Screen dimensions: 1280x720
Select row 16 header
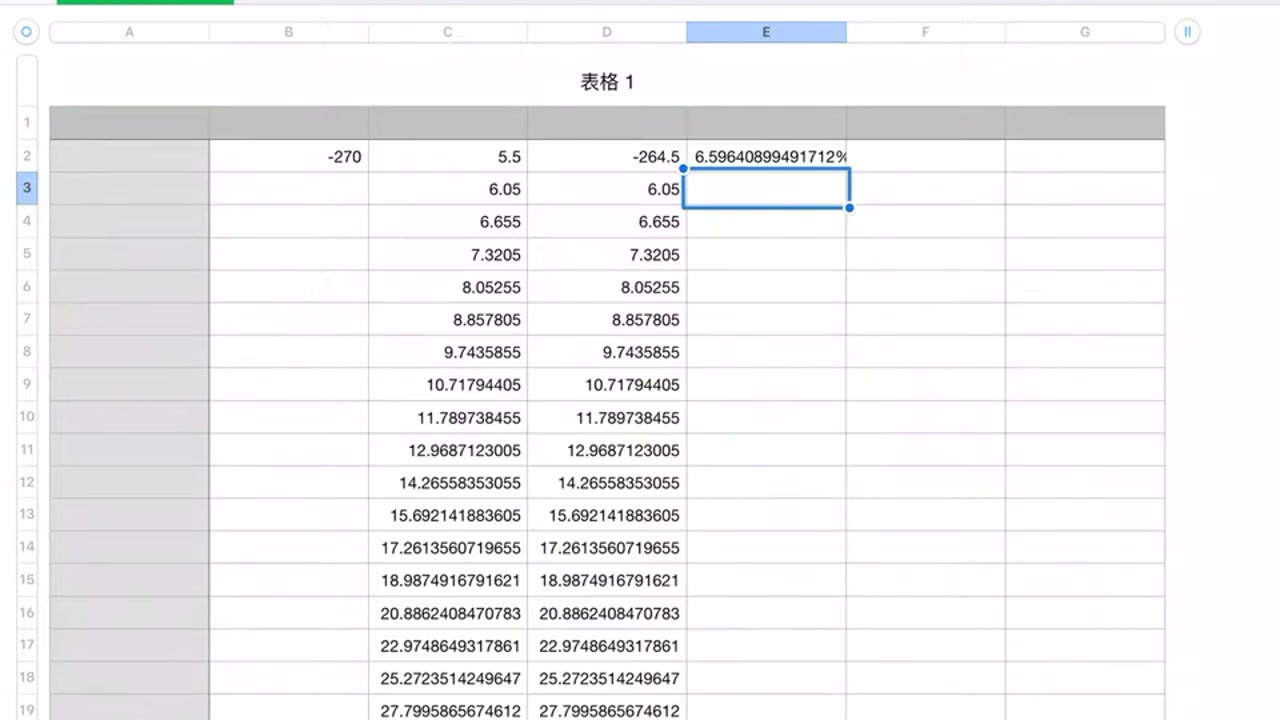click(x=27, y=613)
